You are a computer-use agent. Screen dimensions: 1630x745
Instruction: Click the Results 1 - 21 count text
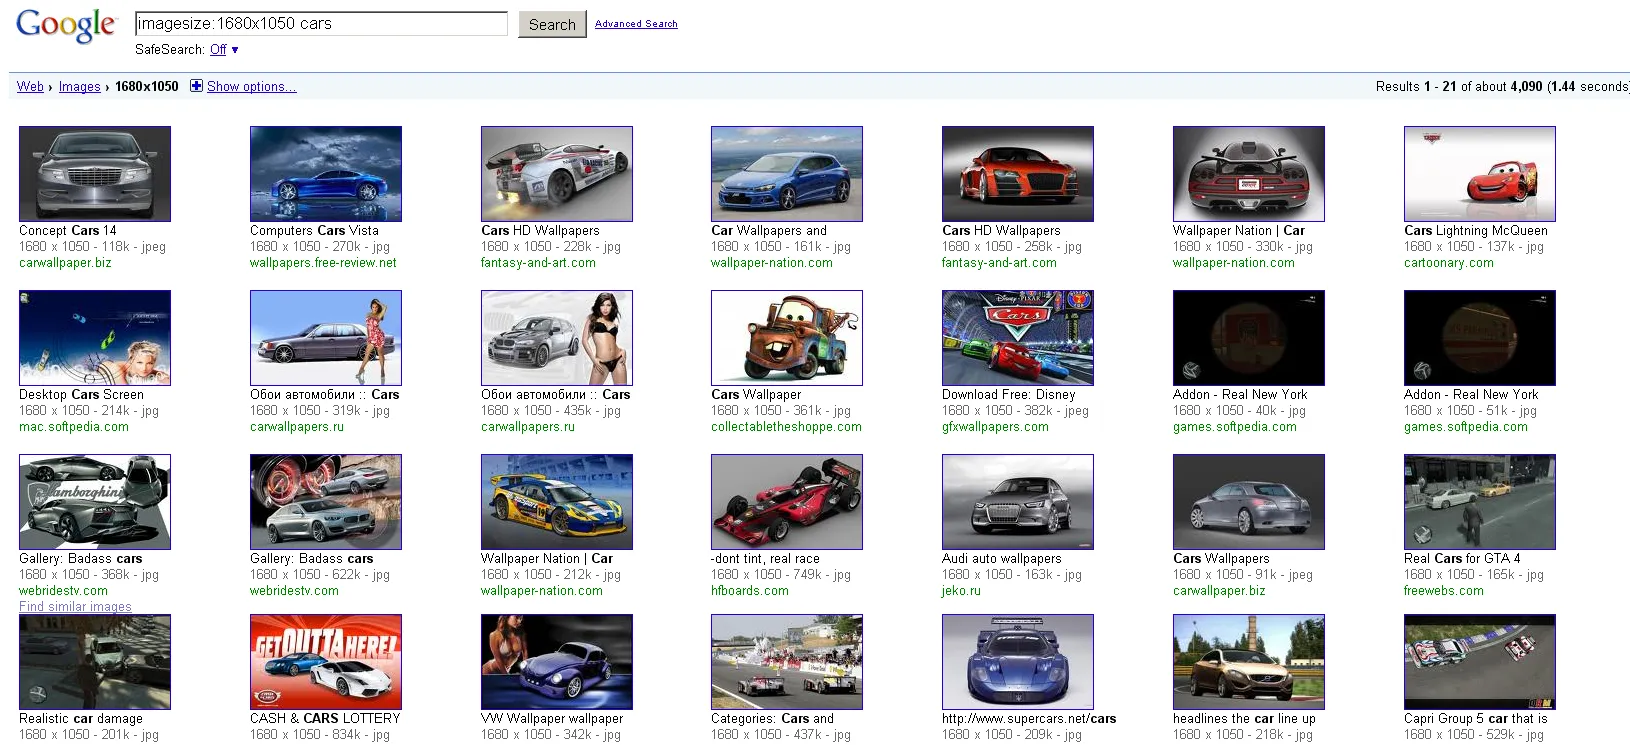1502,87
